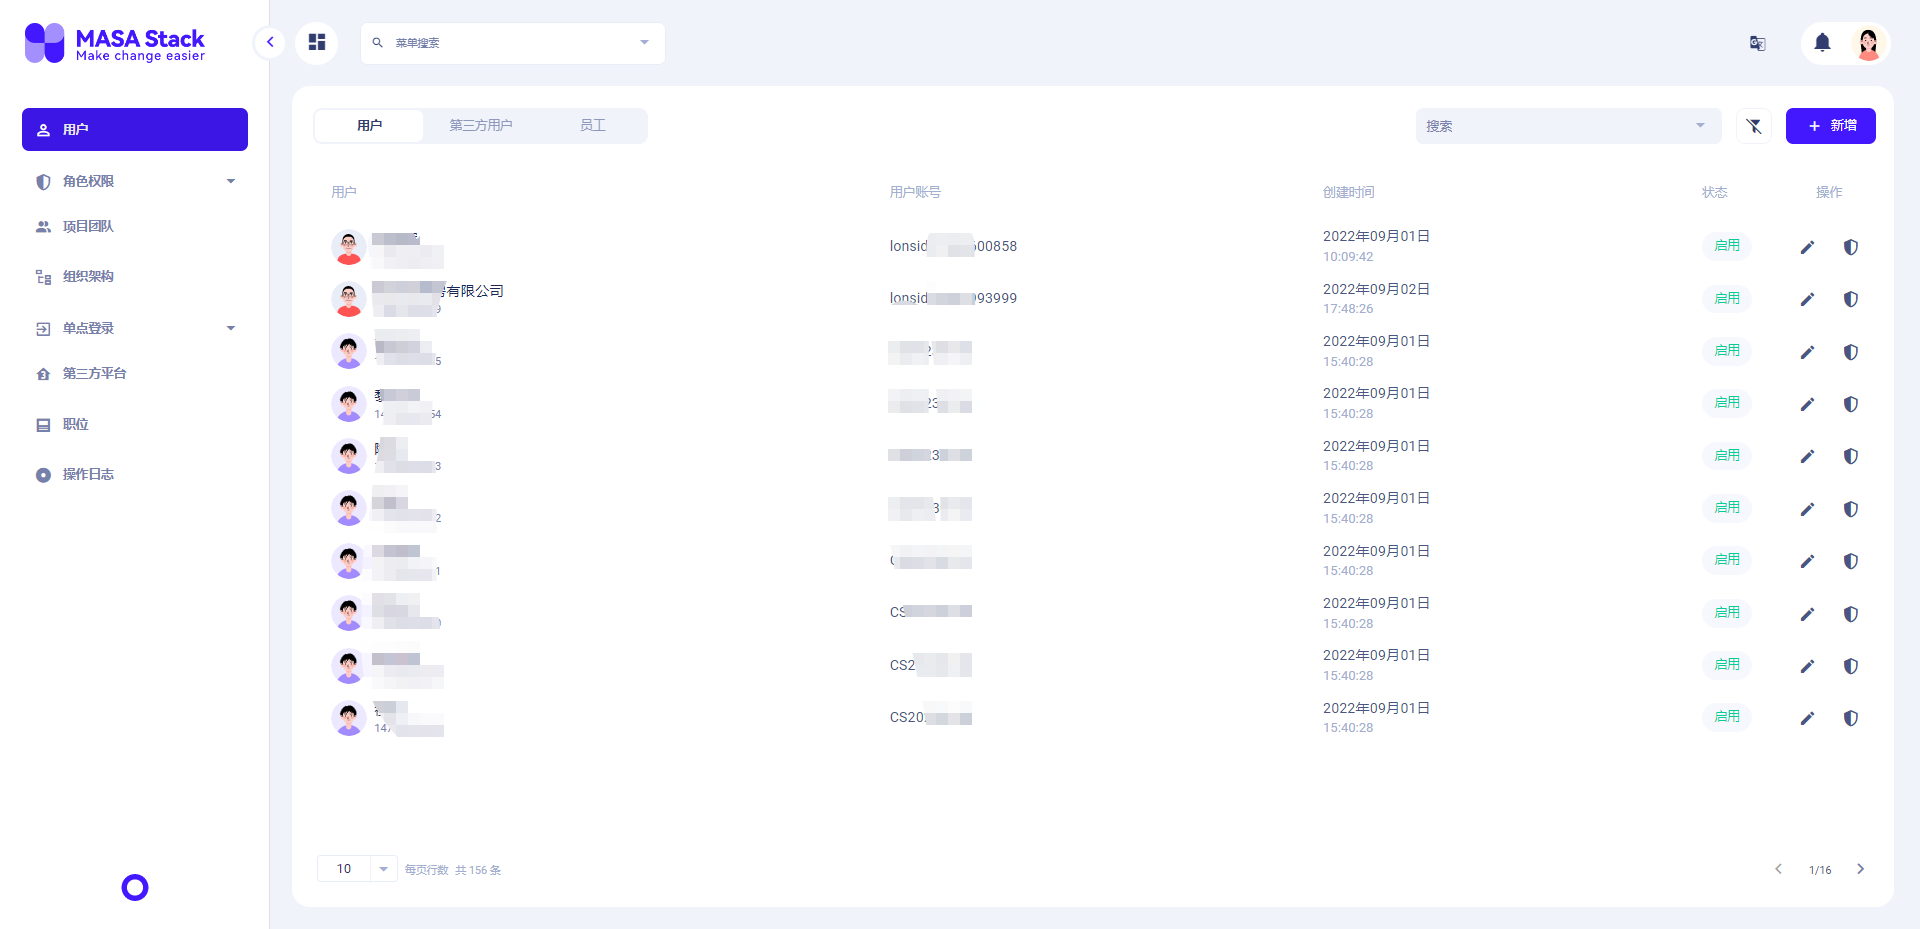Open permissions shield for account ending 00858
The image size is (1920, 929).
[x=1851, y=247]
